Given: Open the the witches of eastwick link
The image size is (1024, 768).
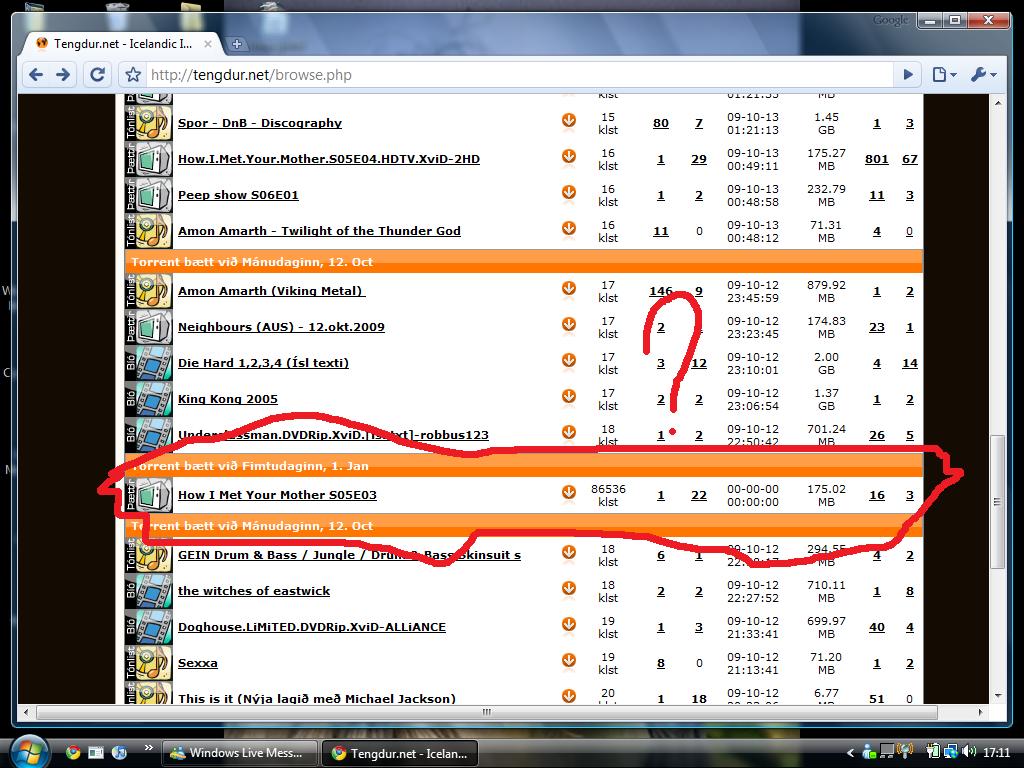Looking at the screenshot, I should [x=254, y=590].
